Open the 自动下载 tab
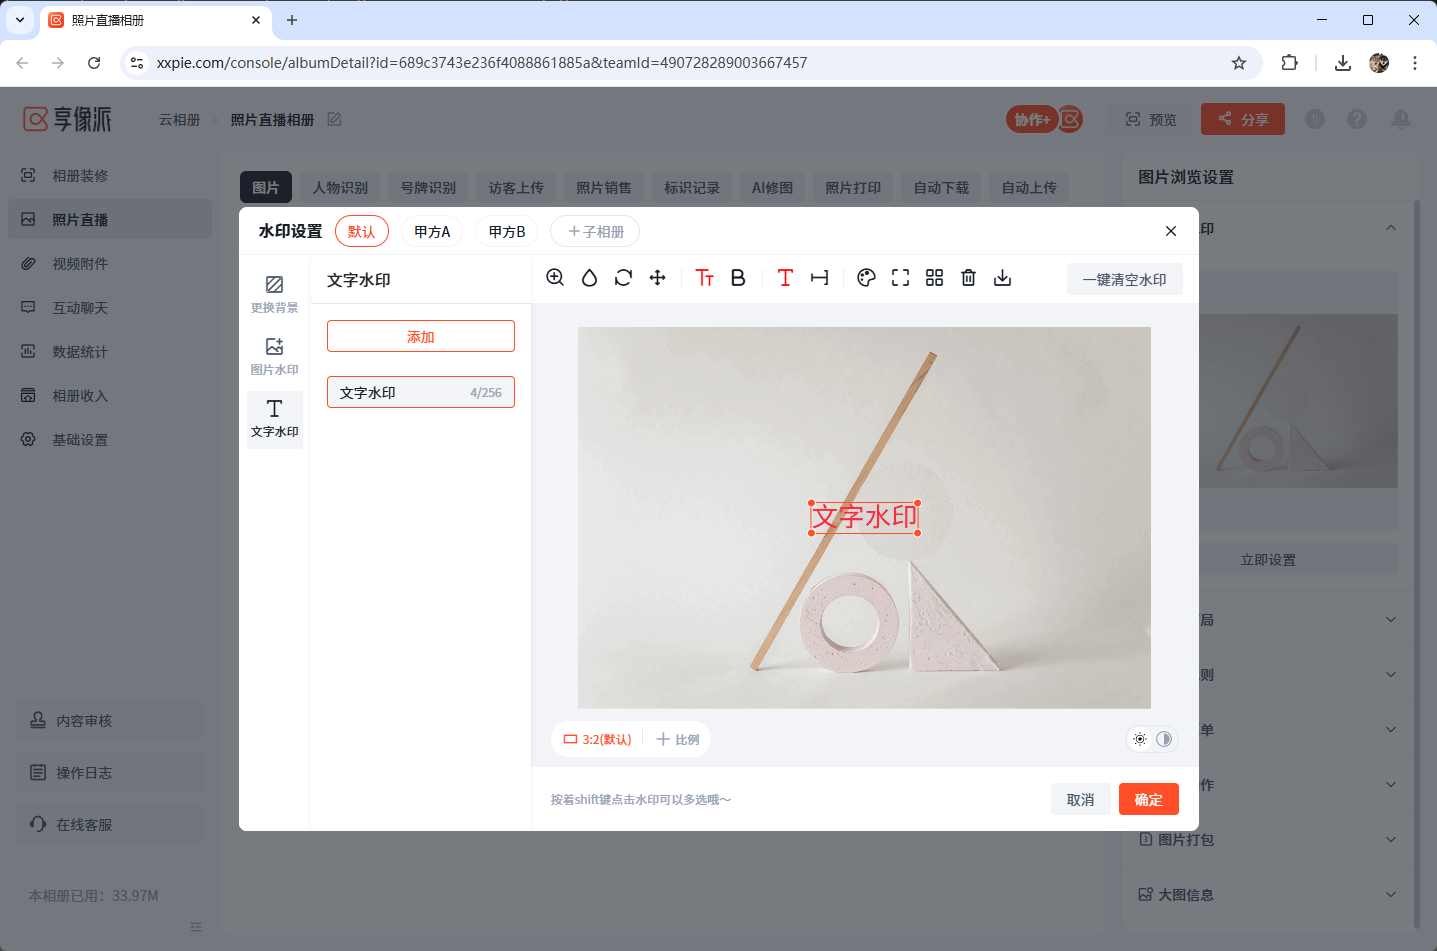1437x951 pixels. tap(941, 187)
